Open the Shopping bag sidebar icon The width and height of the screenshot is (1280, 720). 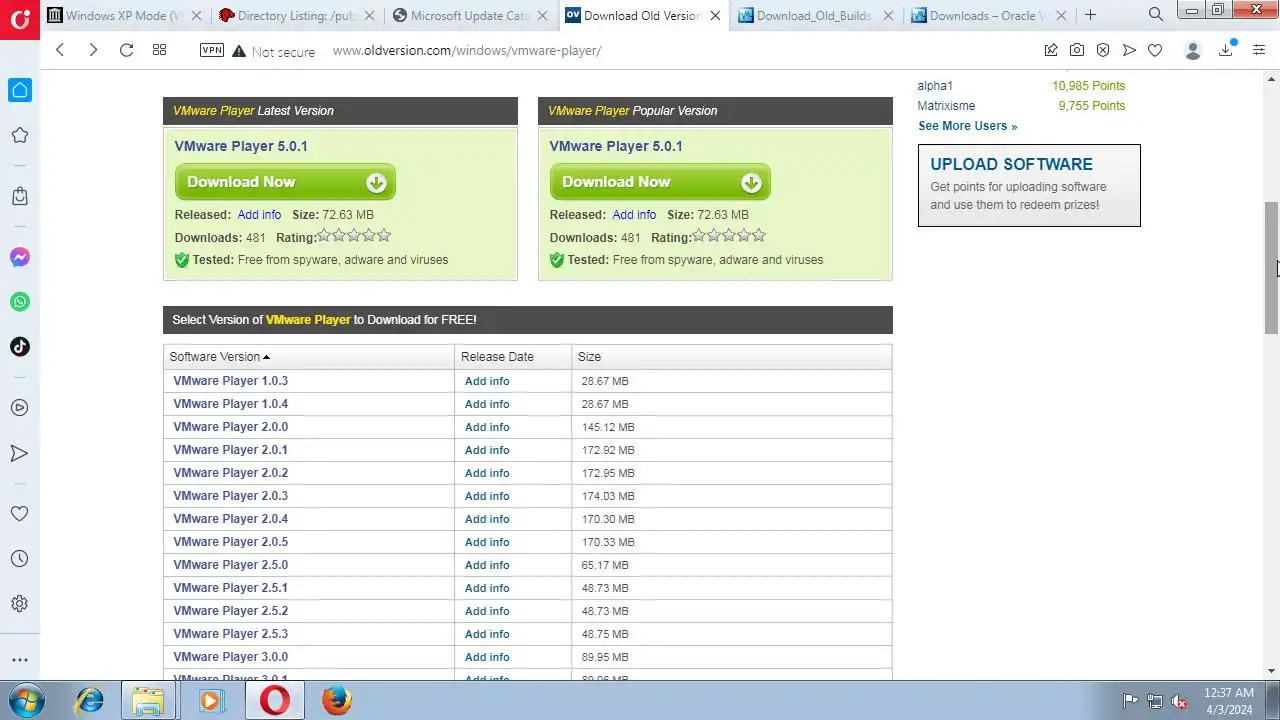click(19, 196)
